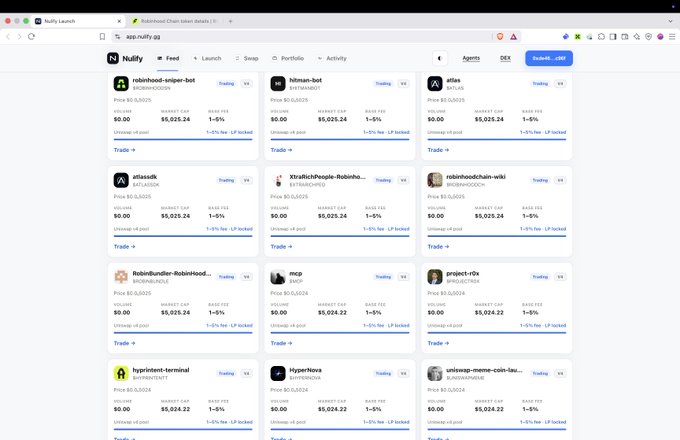This screenshot has width=680, height=440.
Task: Click the XtraRichPeople-Robinhood token icon
Action: (x=278, y=180)
